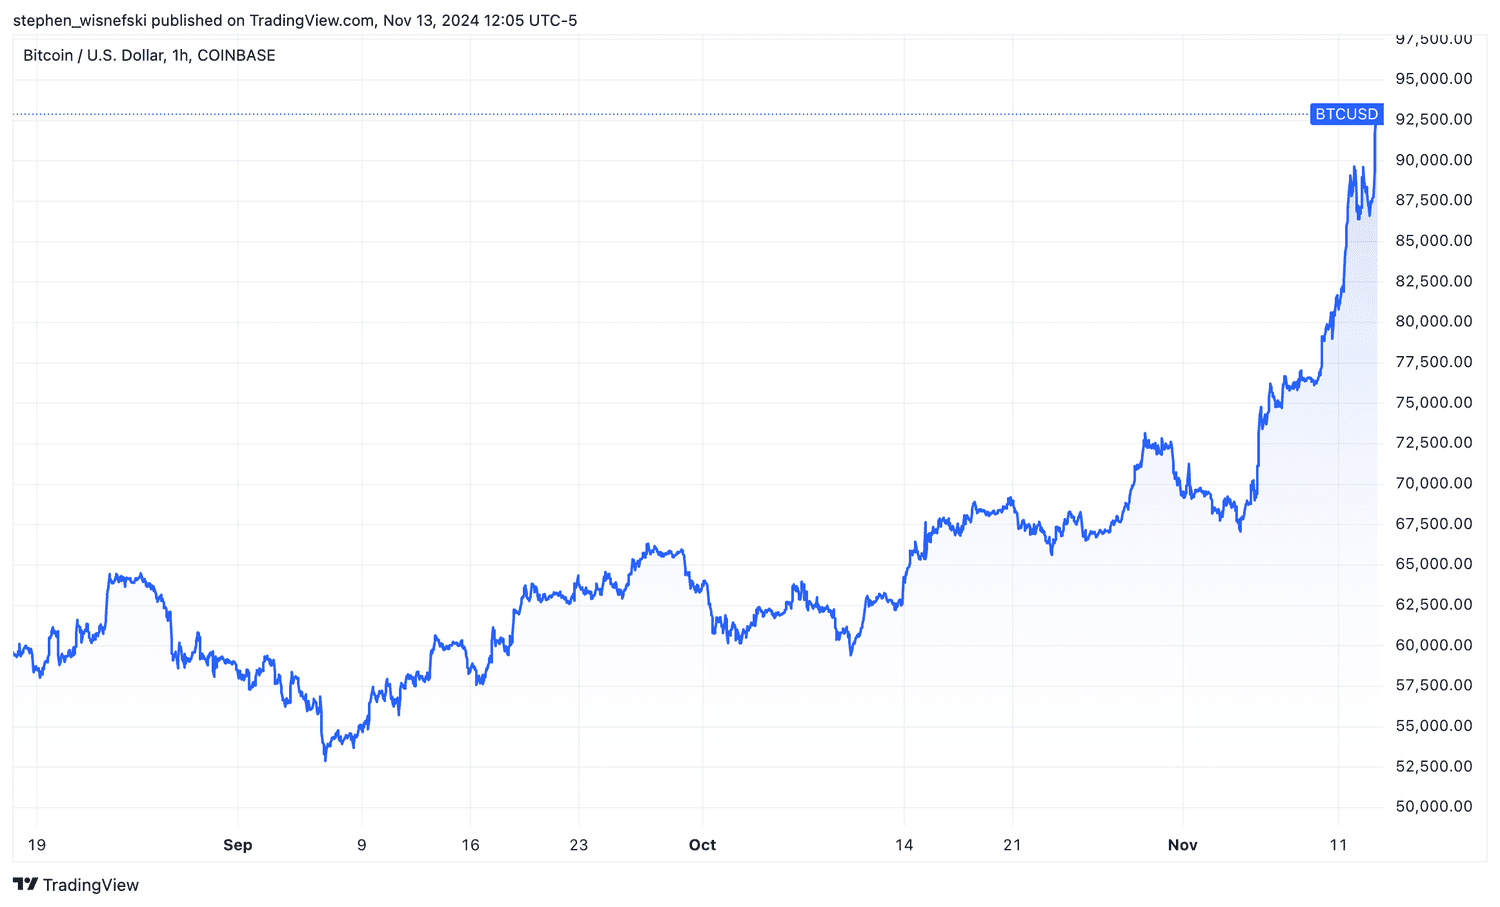Click the 95,000.00 price axis label
Image resolution: width=1500 pixels, height=907 pixels.
click(x=1434, y=79)
